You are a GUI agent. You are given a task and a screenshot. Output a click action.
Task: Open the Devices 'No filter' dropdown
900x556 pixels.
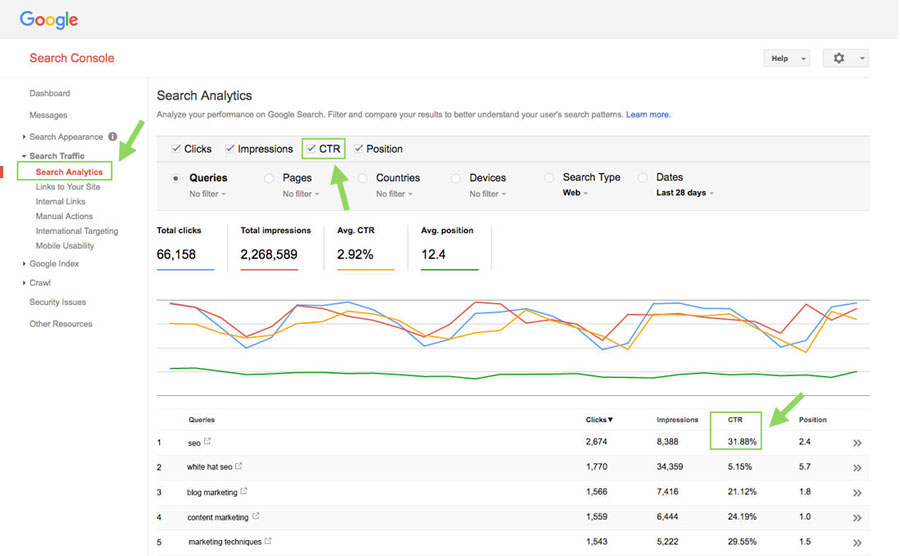point(487,194)
